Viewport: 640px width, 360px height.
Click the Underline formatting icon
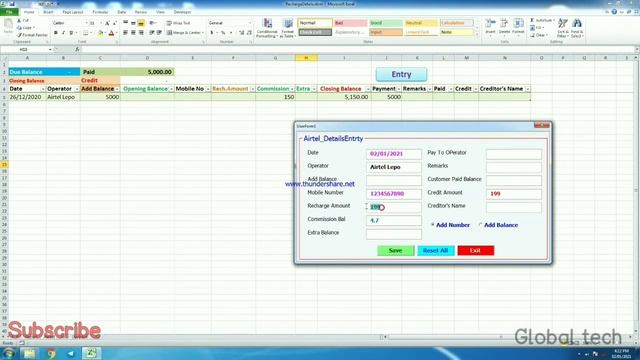coord(71,33)
